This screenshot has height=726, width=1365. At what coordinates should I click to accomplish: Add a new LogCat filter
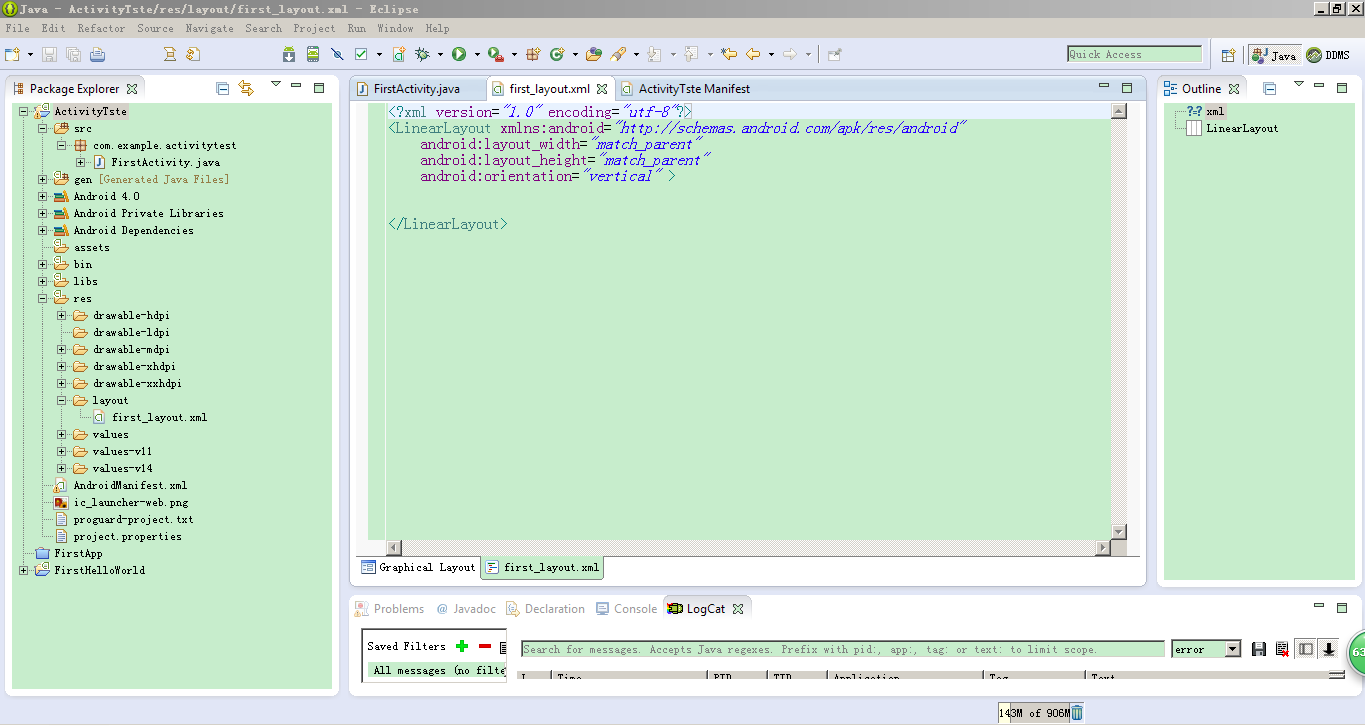(x=462, y=646)
